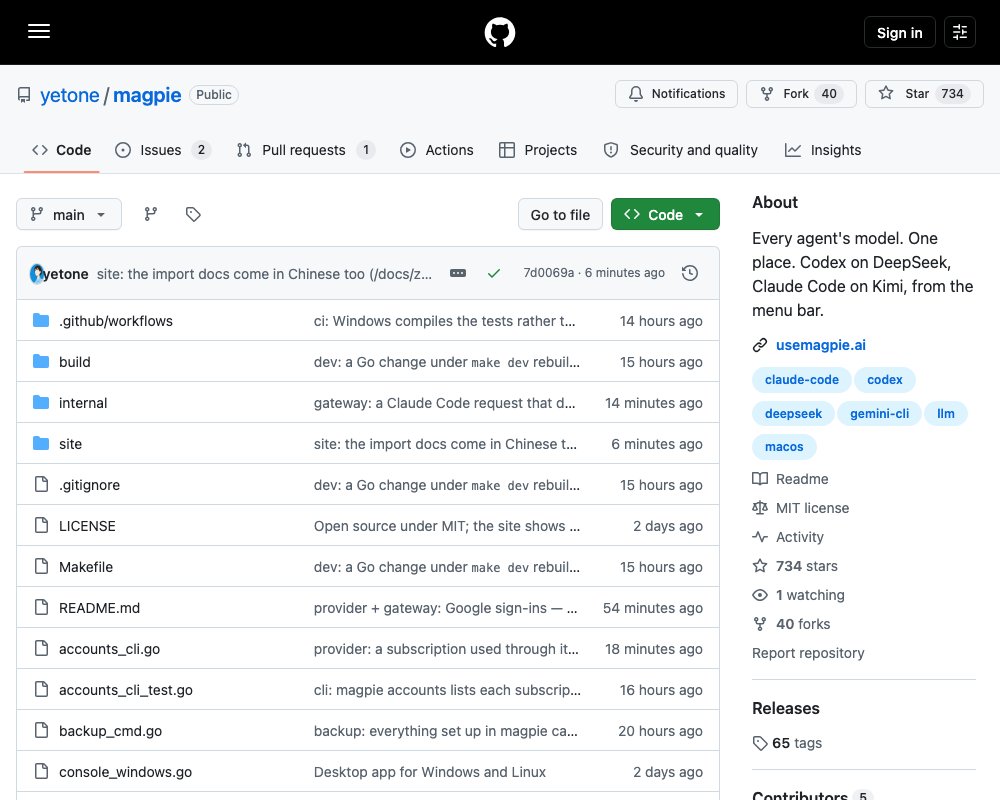Go to the Actions tab

437,150
